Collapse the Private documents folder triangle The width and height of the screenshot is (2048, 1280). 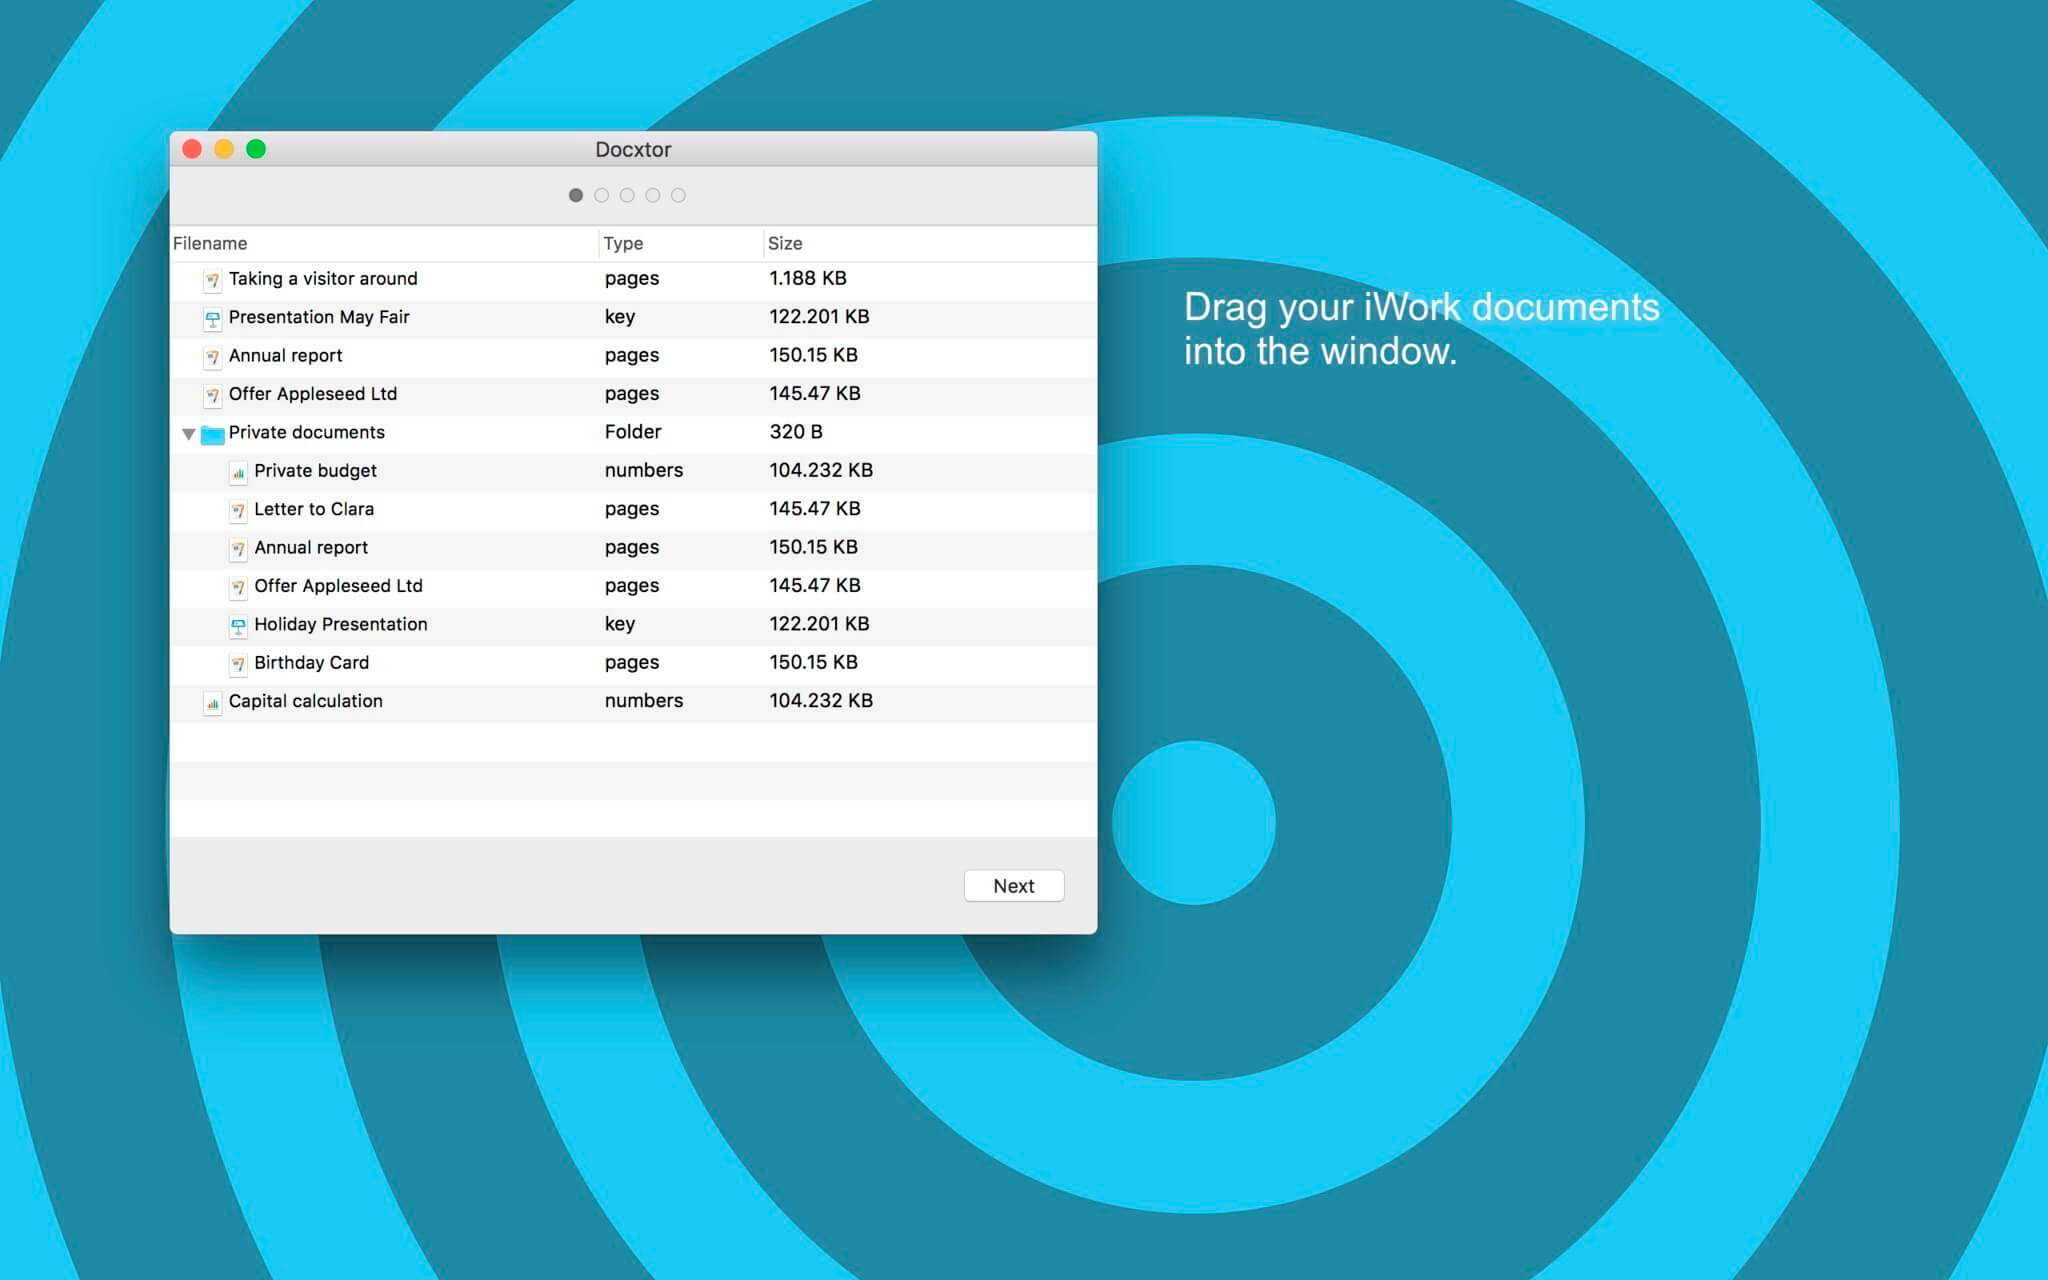pyautogui.click(x=188, y=434)
